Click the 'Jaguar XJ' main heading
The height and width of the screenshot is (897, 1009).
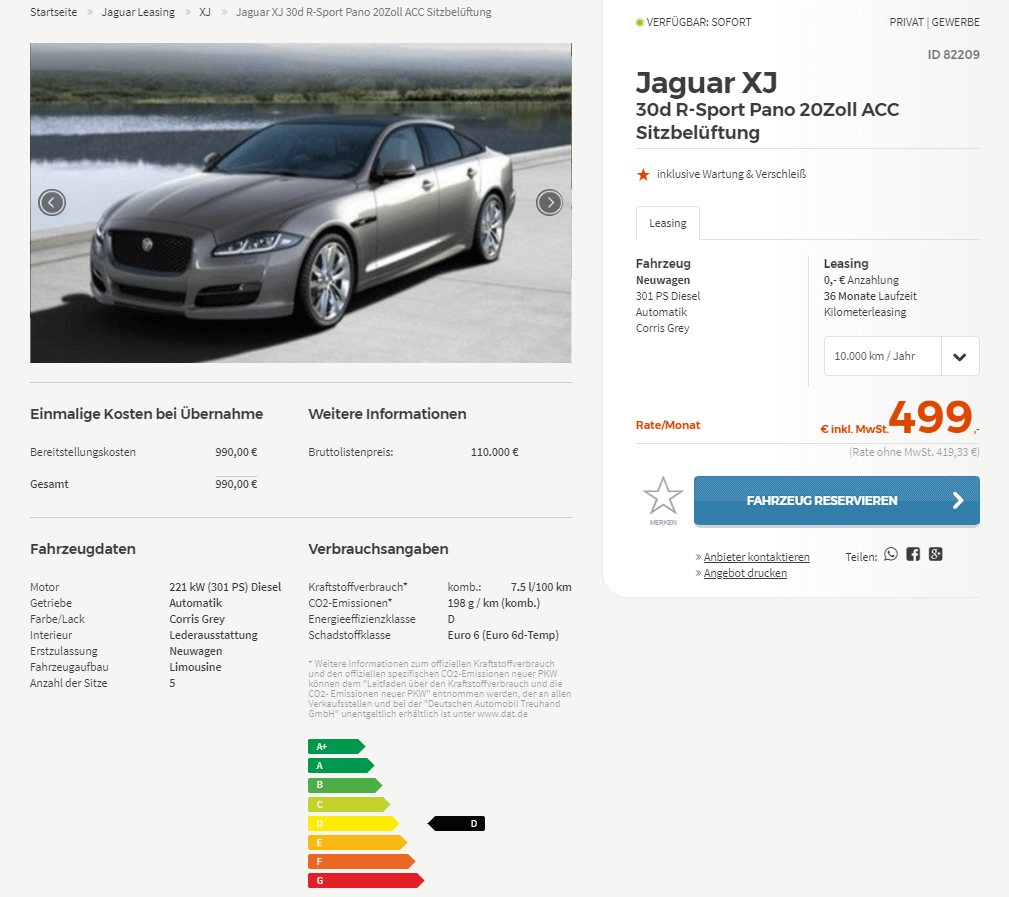[707, 83]
